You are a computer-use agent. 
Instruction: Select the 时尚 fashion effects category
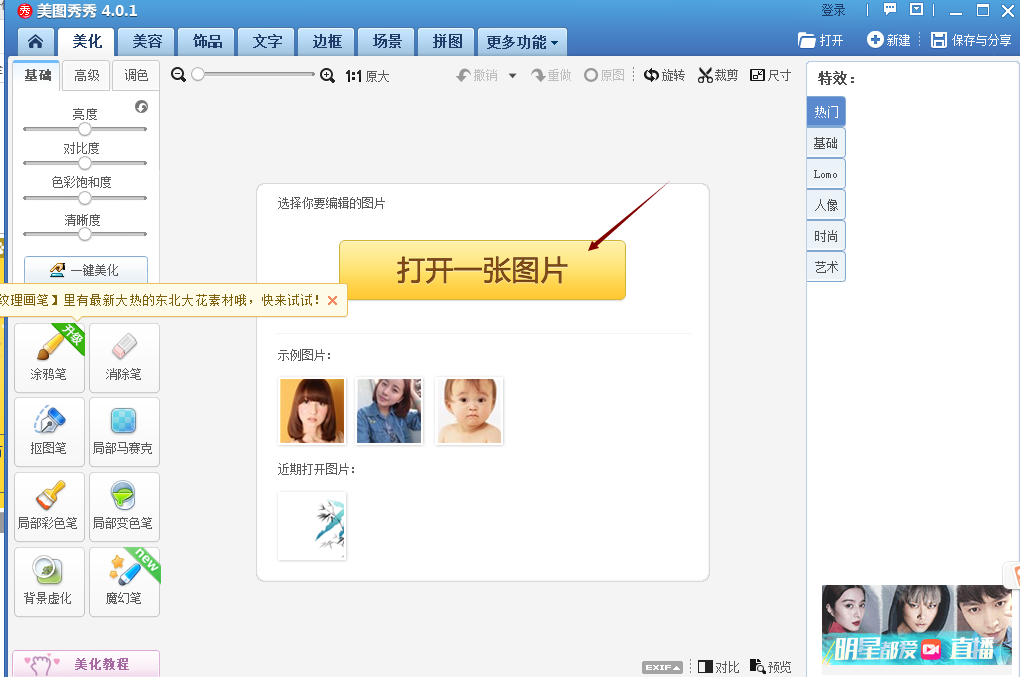[826, 236]
